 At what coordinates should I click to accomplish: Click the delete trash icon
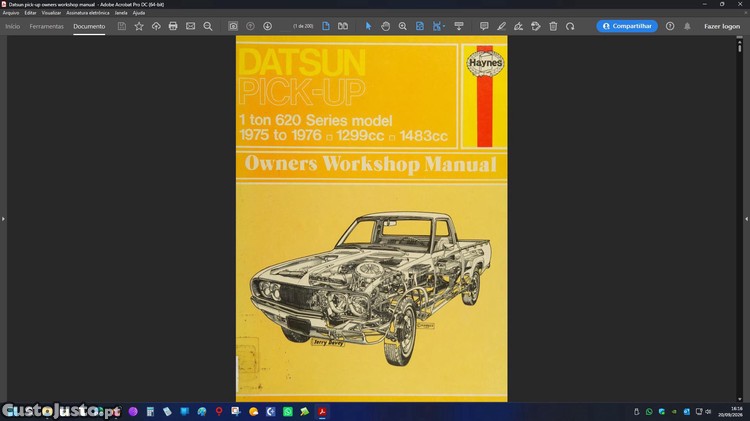coord(553,26)
